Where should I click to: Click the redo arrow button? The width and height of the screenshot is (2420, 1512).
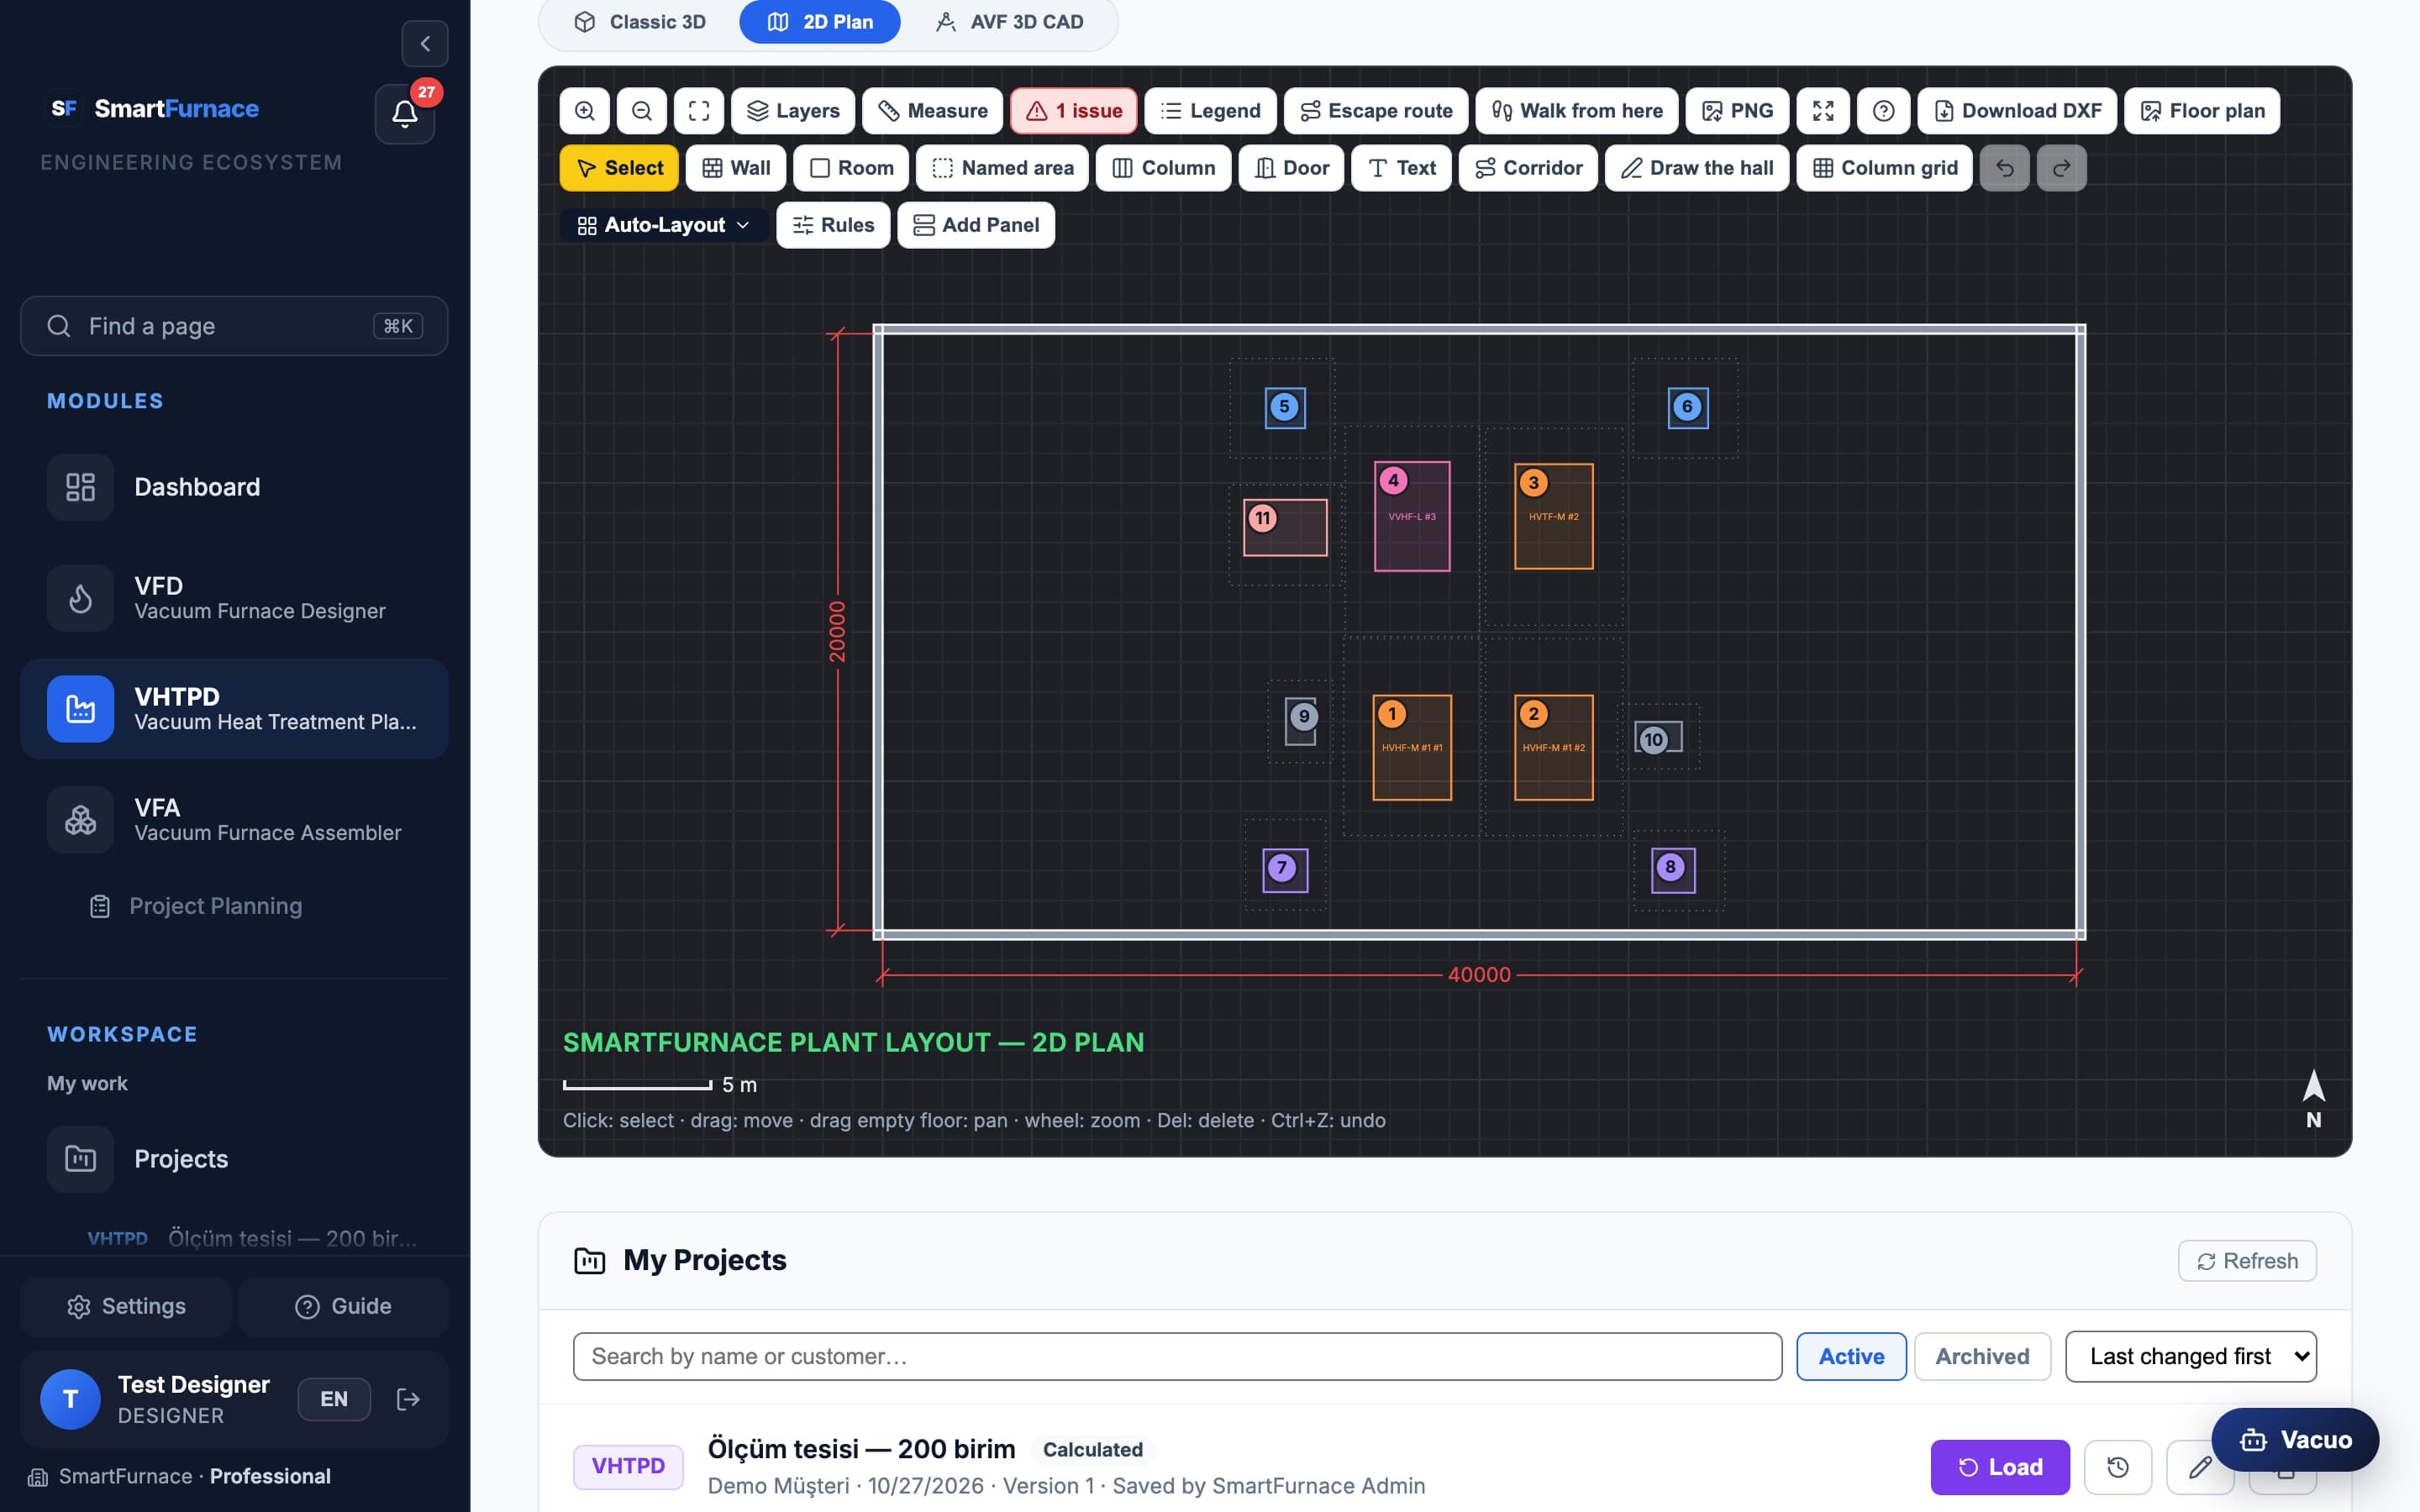click(x=2062, y=168)
